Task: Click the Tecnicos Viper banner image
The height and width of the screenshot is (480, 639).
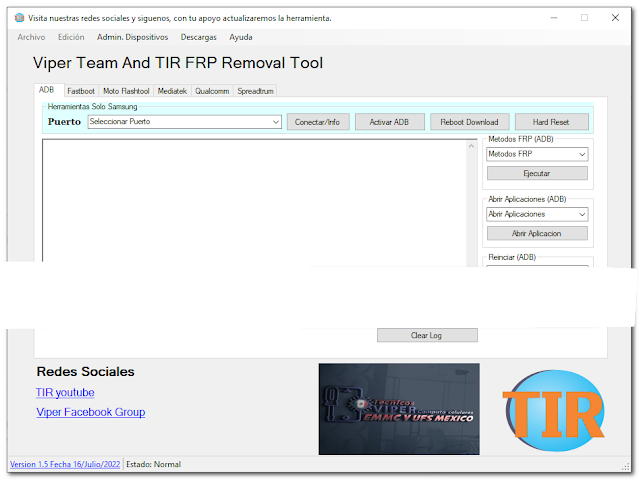Action: click(x=399, y=409)
